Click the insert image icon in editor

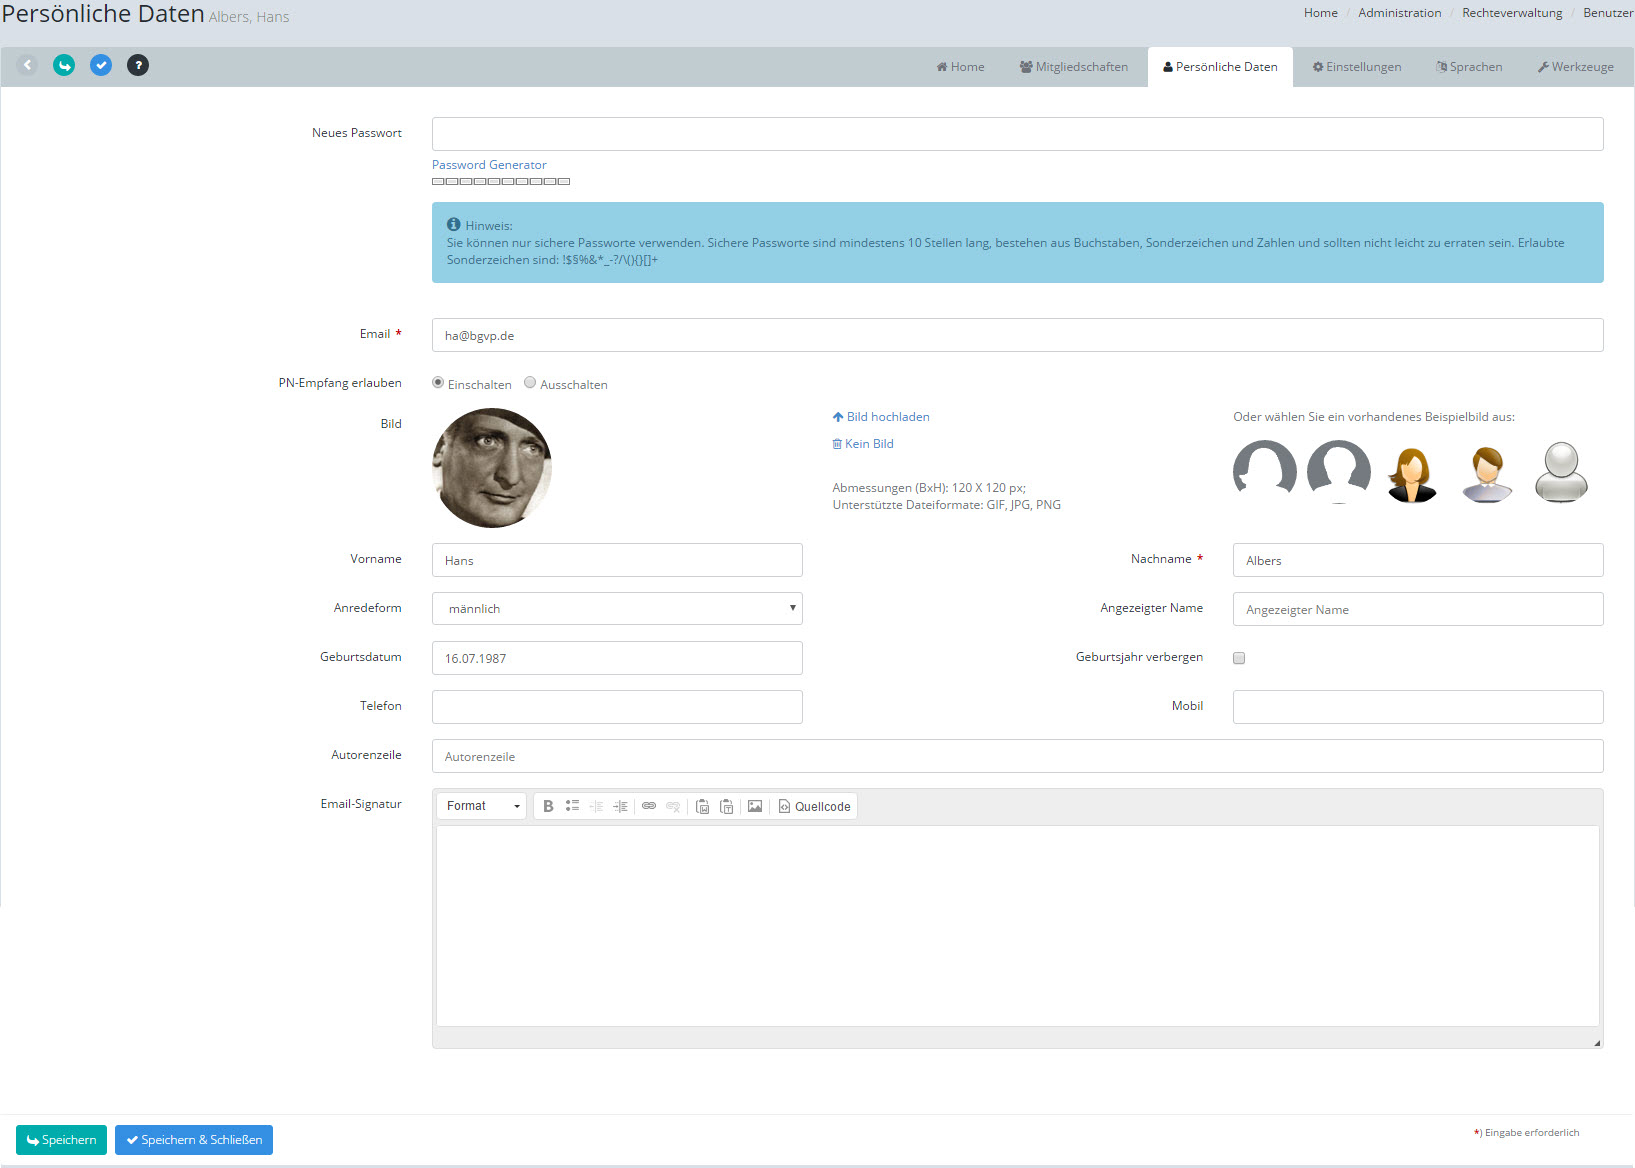pyautogui.click(x=755, y=806)
